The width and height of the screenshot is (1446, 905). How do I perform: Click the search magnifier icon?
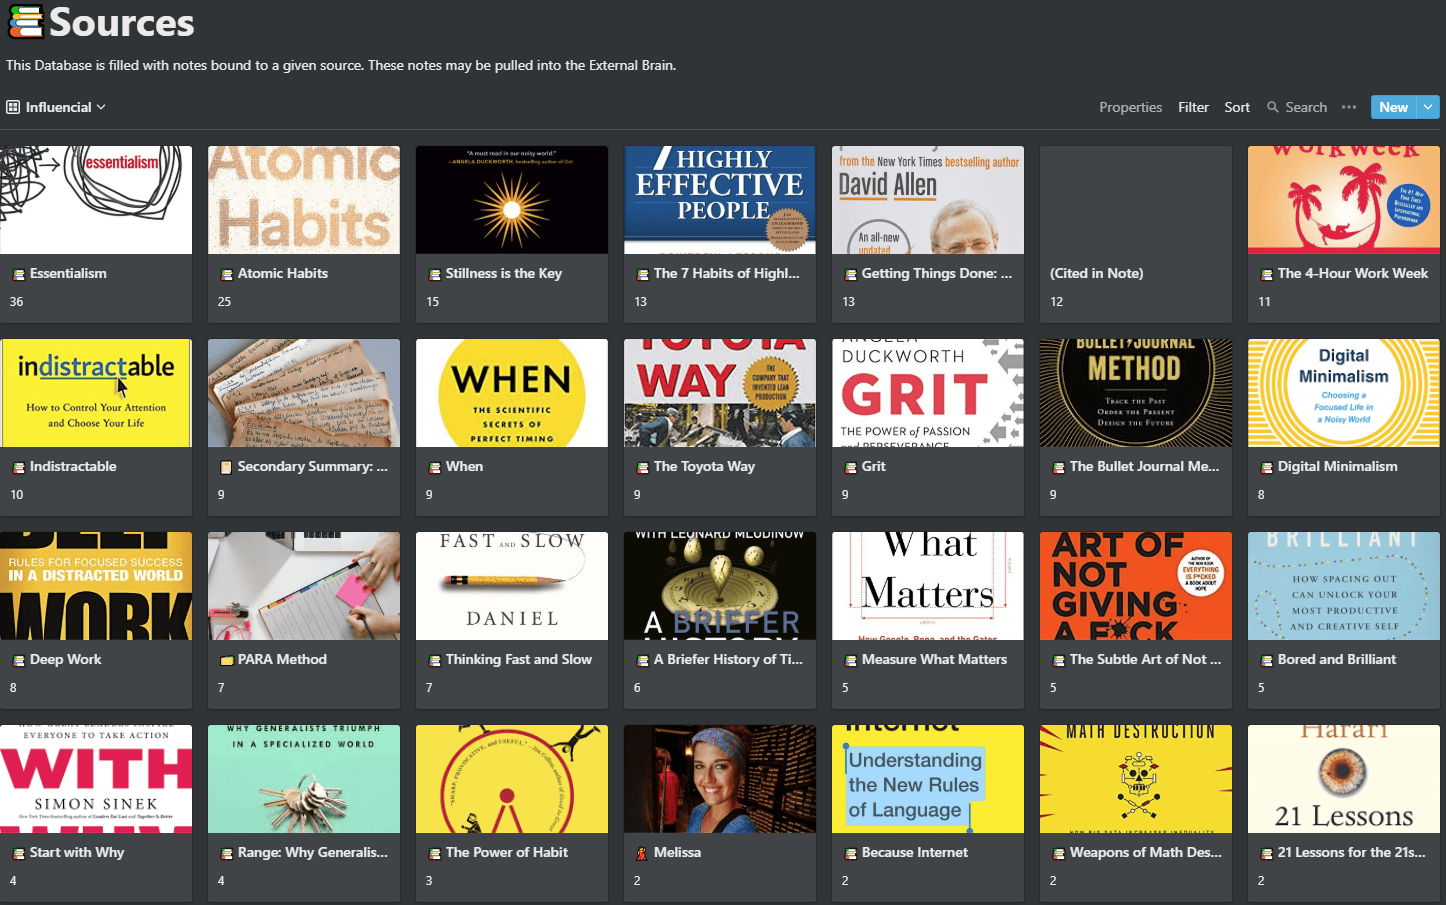pos(1273,107)
